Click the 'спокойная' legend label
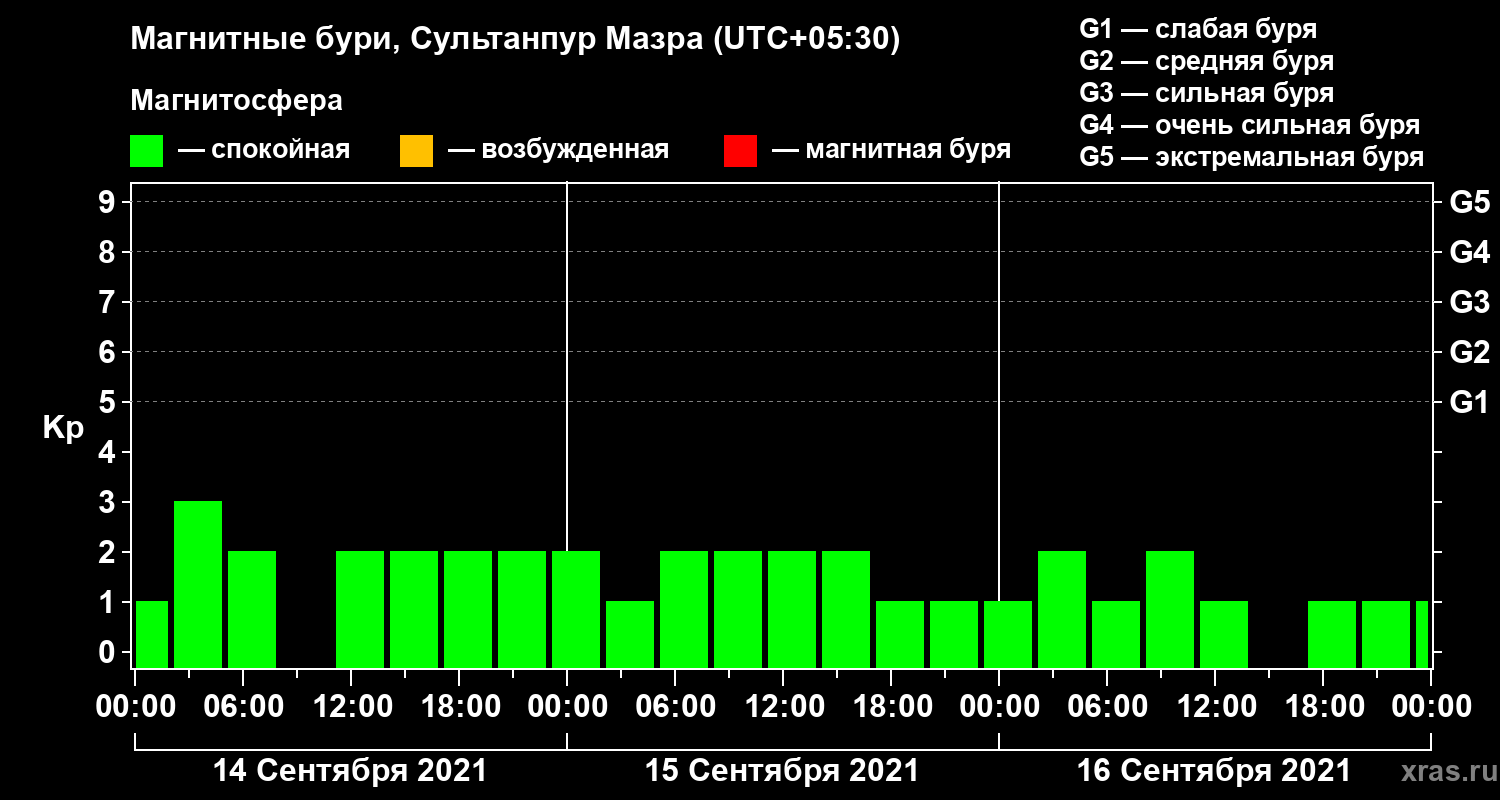Screen dimensions: 1500x800 281,151
